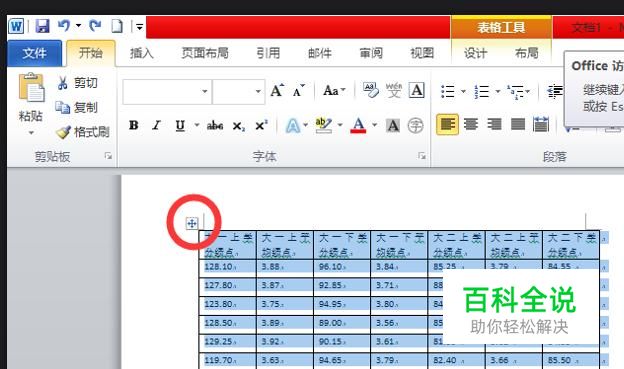This screenshot has width=624, height=369.
Task: Expand the 粘贴 options arrow
Action: (31, 133)
